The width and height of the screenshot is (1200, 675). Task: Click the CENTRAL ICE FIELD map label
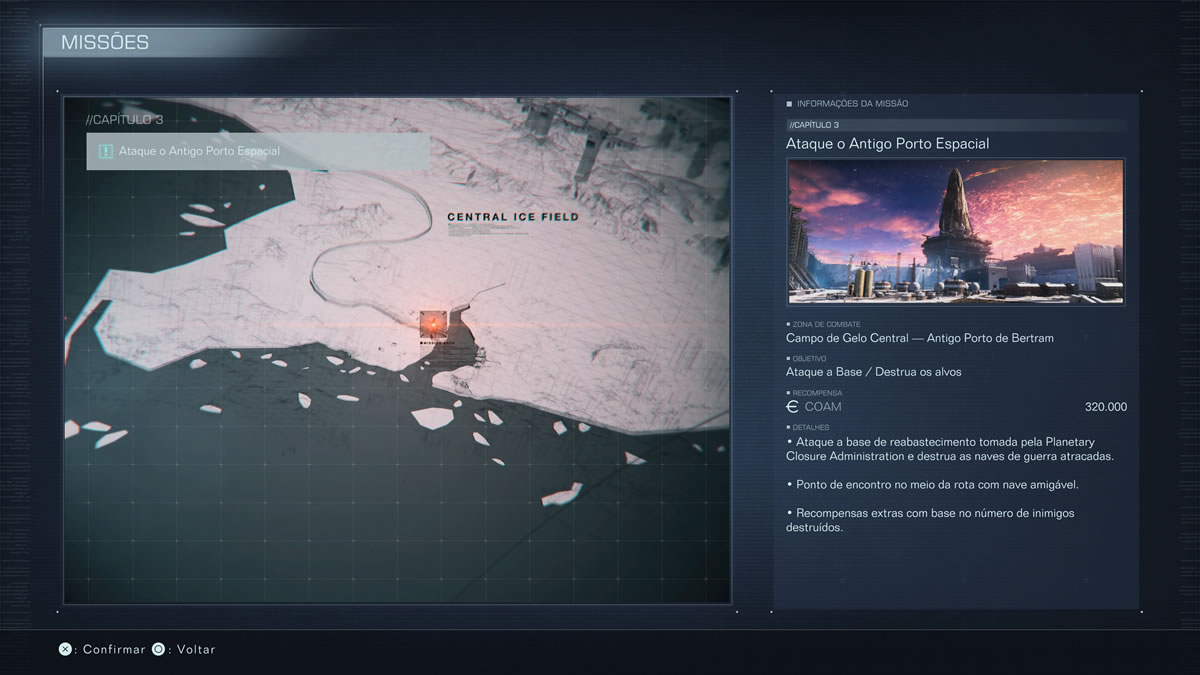click(x=513, y=217)
